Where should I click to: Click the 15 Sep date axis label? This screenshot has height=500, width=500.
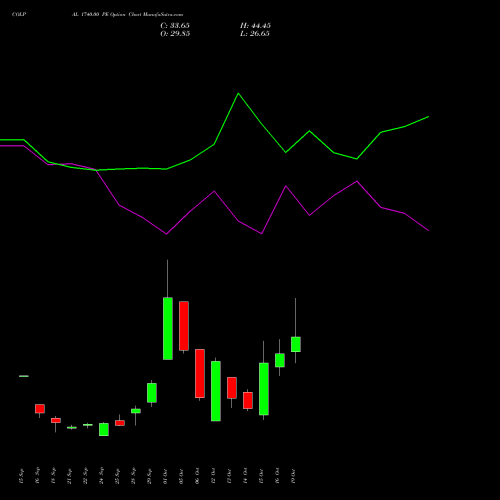[22, 476]
